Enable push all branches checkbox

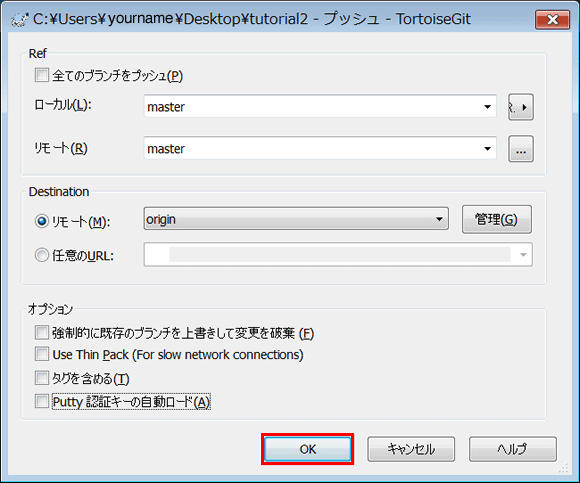(x=42, y=75)
